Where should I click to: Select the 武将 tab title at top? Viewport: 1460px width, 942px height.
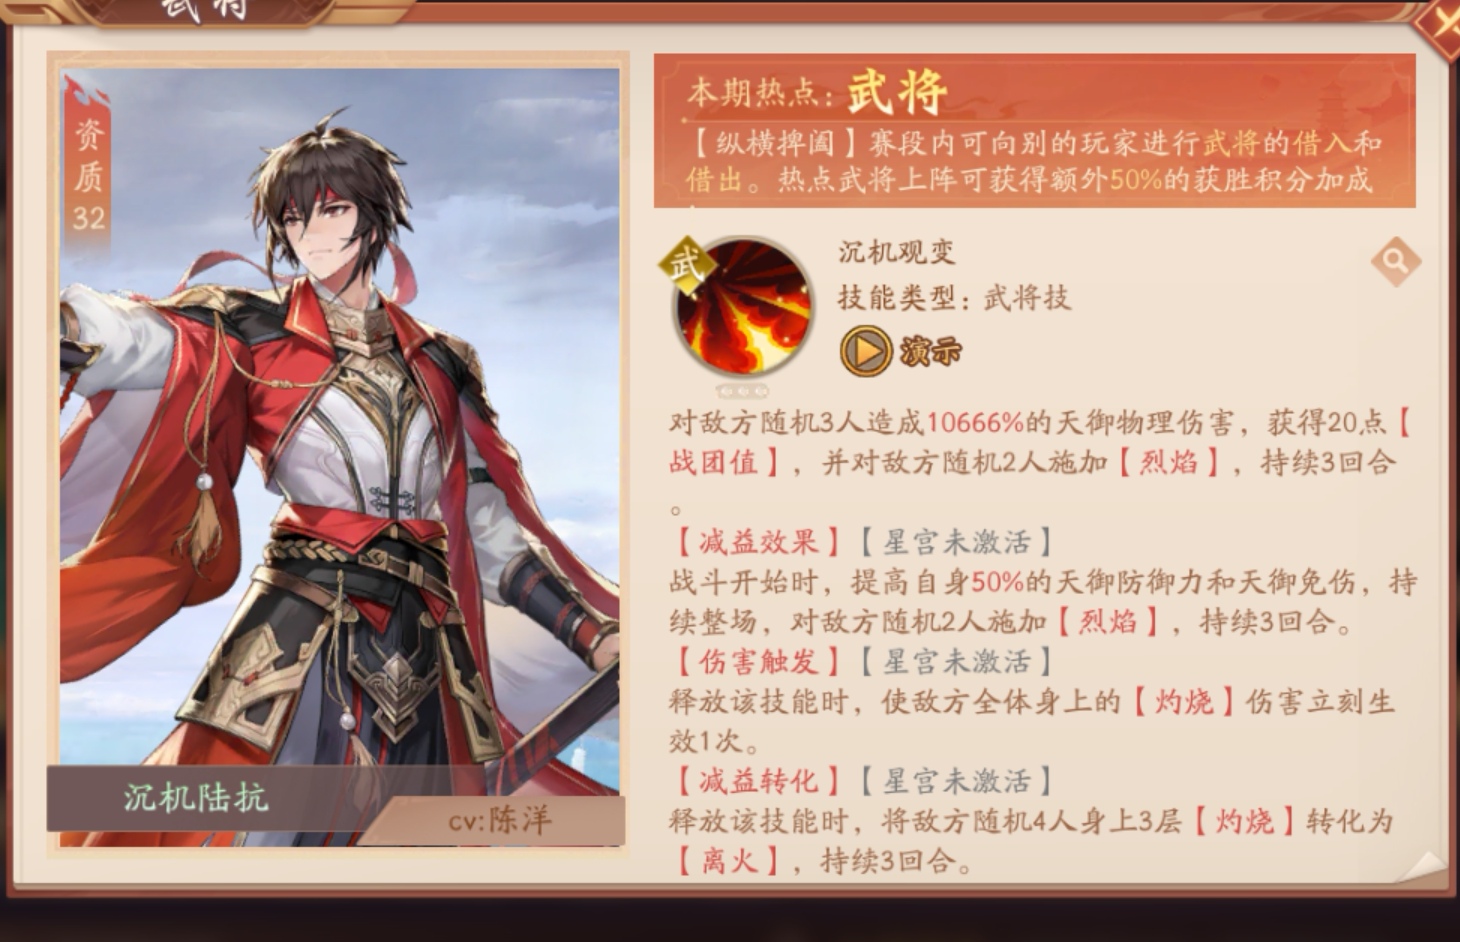coord(205,10)
